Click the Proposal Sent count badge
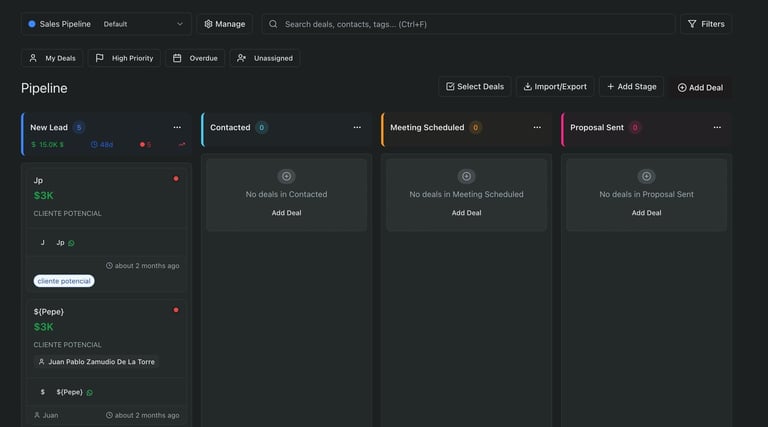 click(635, 127)
